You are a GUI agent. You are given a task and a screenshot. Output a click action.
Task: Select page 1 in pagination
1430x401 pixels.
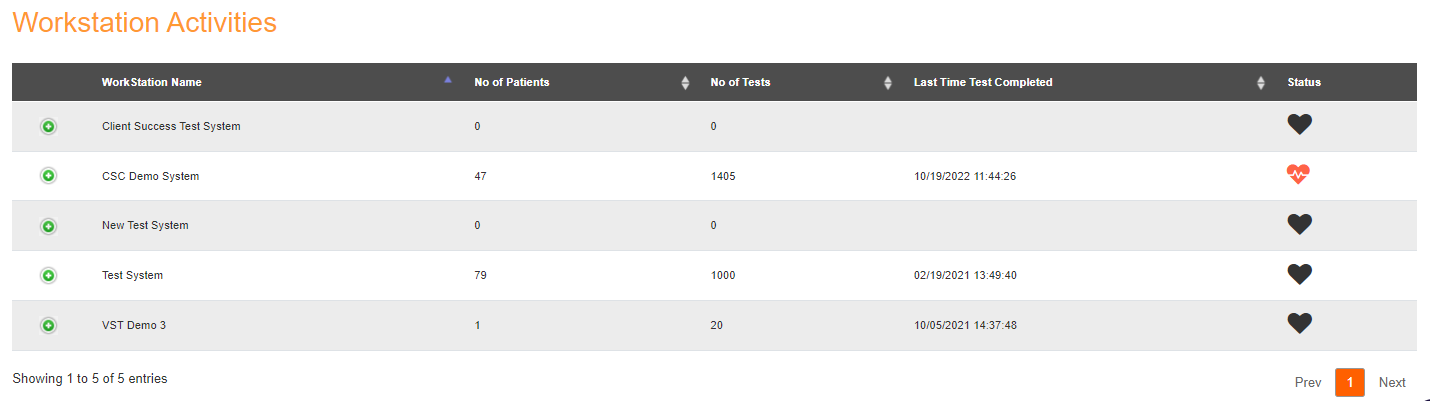(x=1350, y=382)
